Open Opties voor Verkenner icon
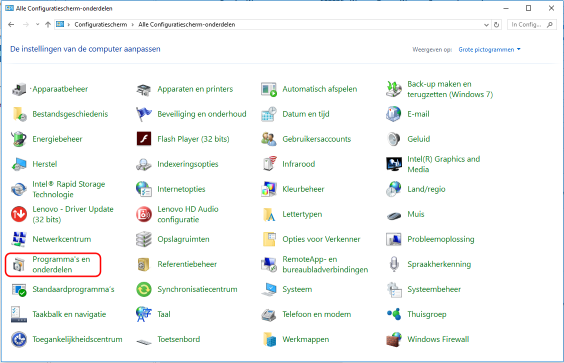Image resolution: width=564 pixels, height=363 pixels. pyautogui.click(x=269, y=239)
